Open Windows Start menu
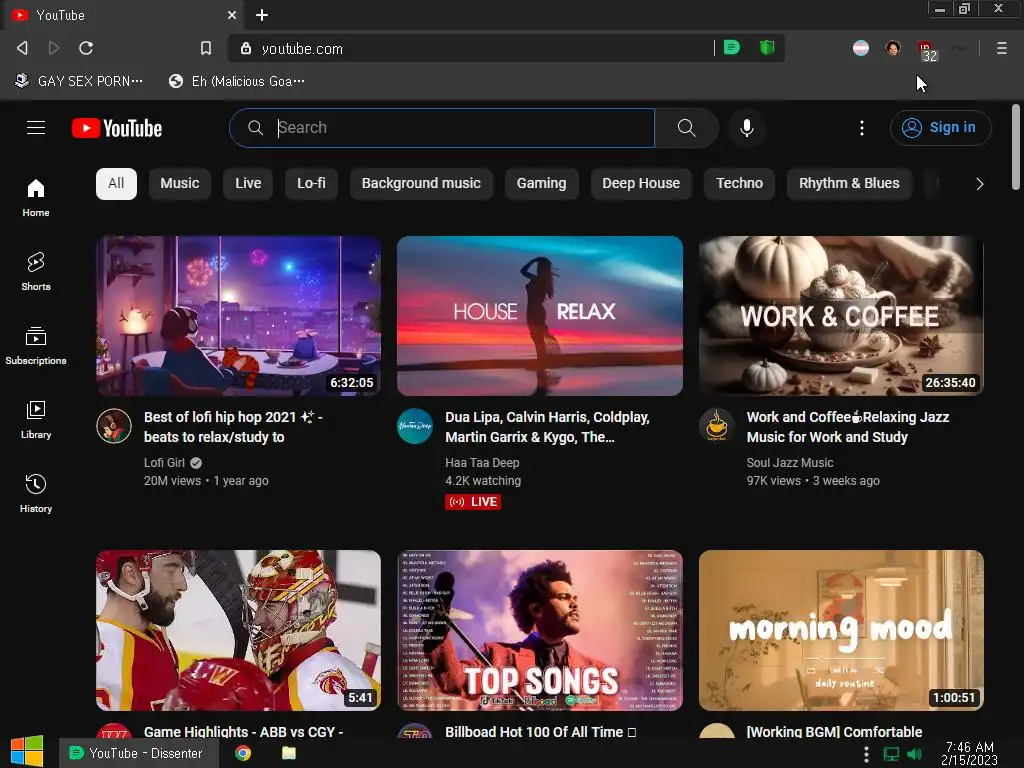 click(x=27, y=751)
